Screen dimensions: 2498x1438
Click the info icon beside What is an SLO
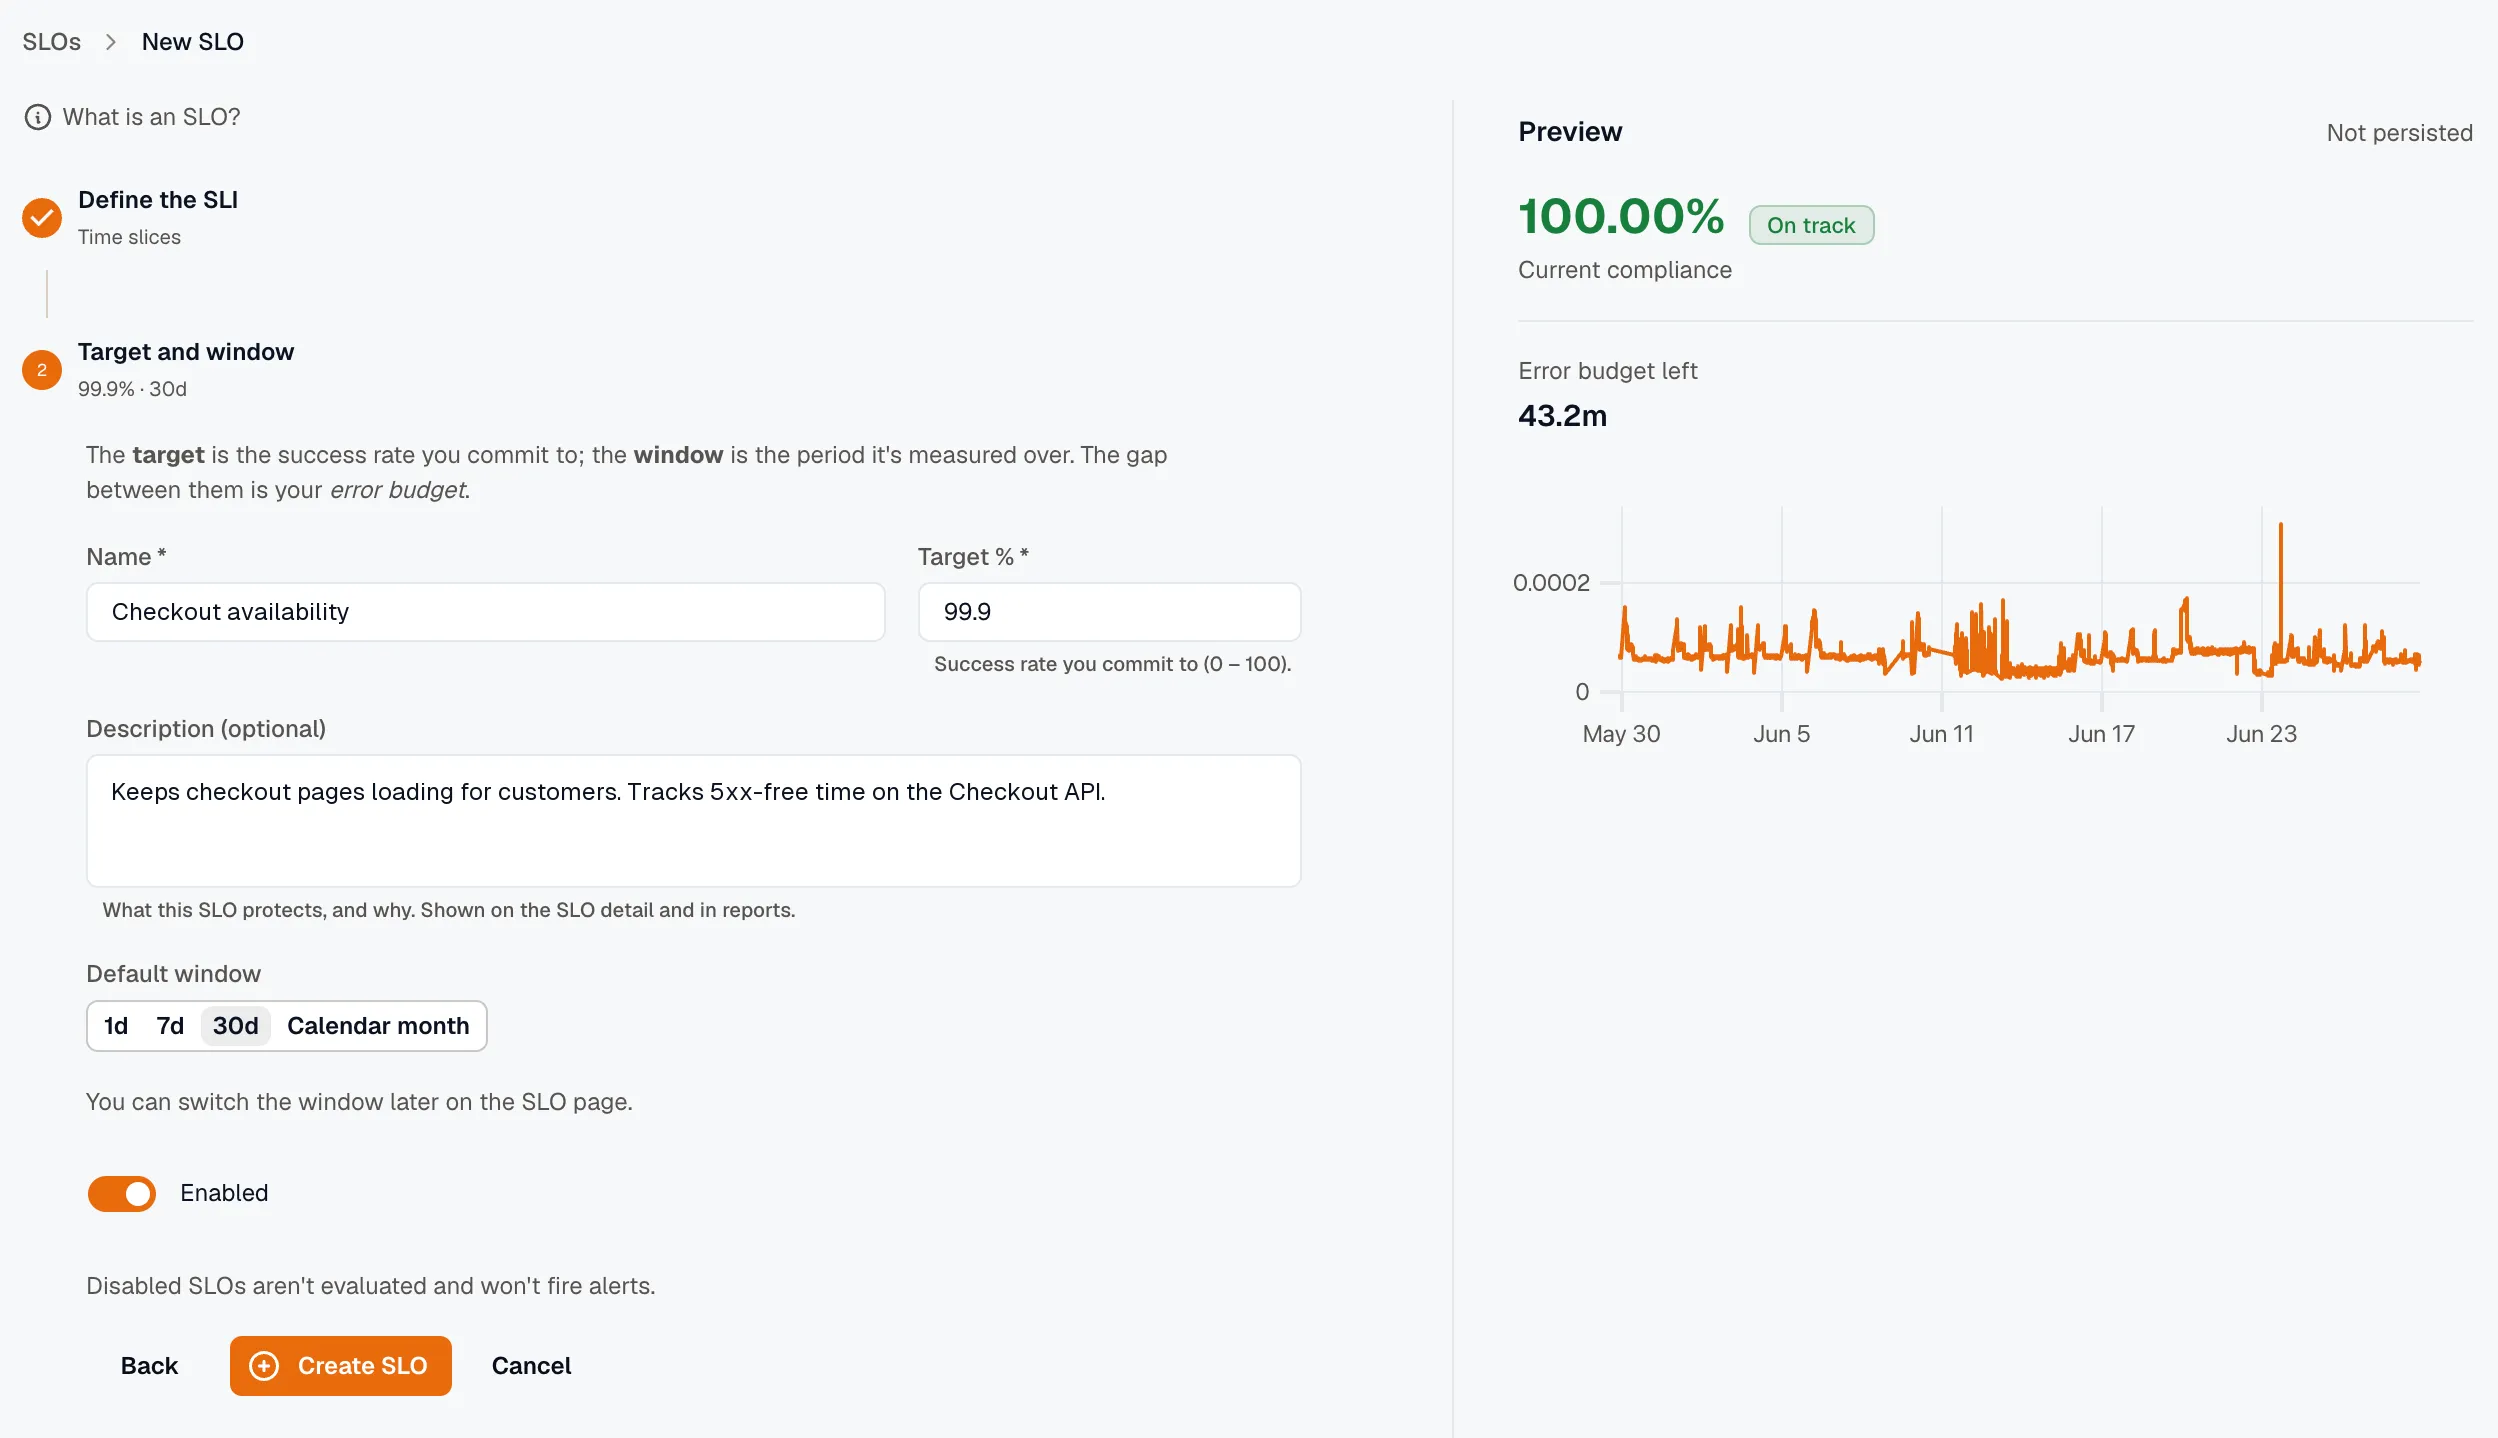37,117
